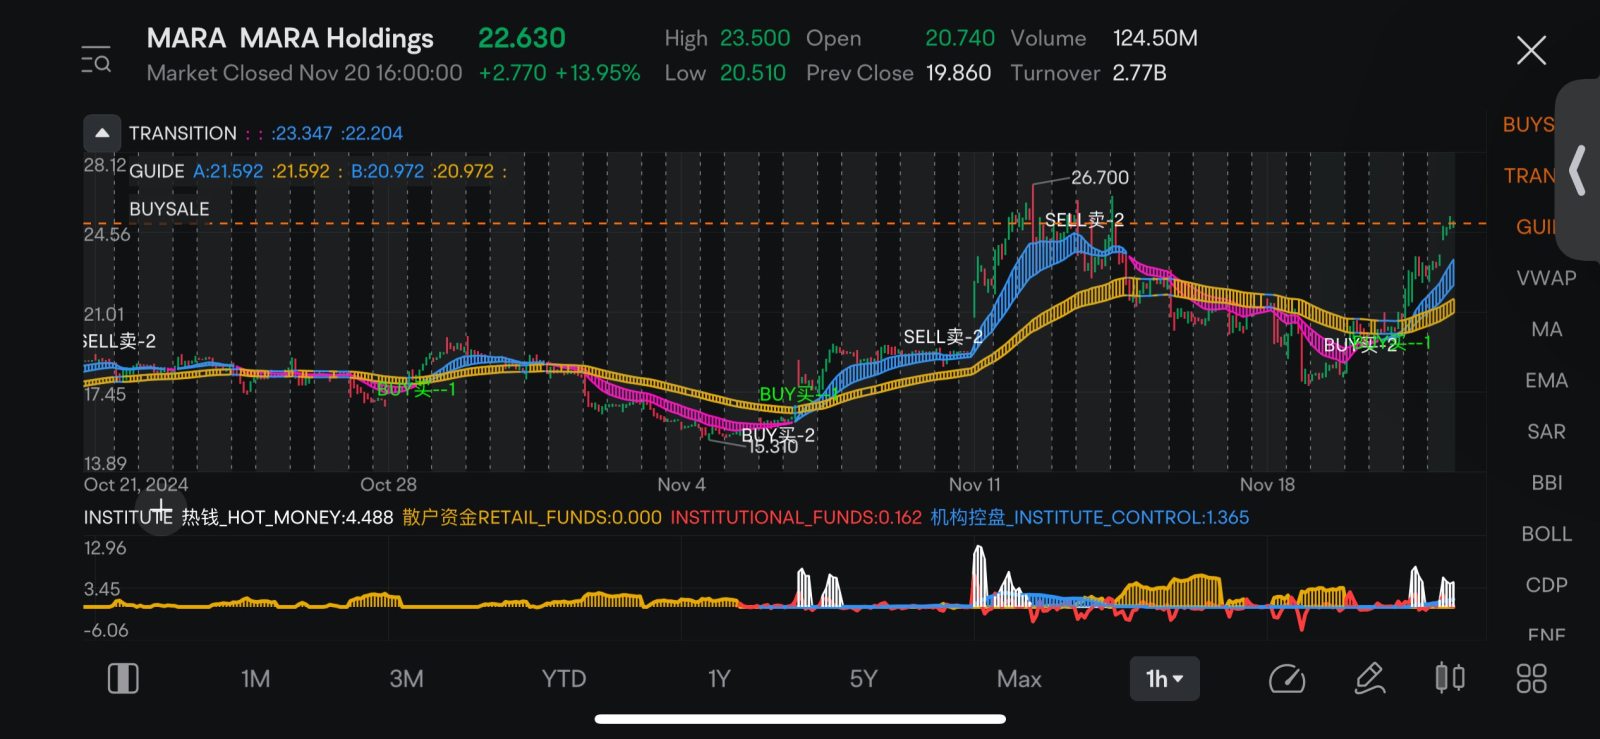Enable the BOLL indicator
This screenshot has width=1600, height=739.
click(1546, 533)
